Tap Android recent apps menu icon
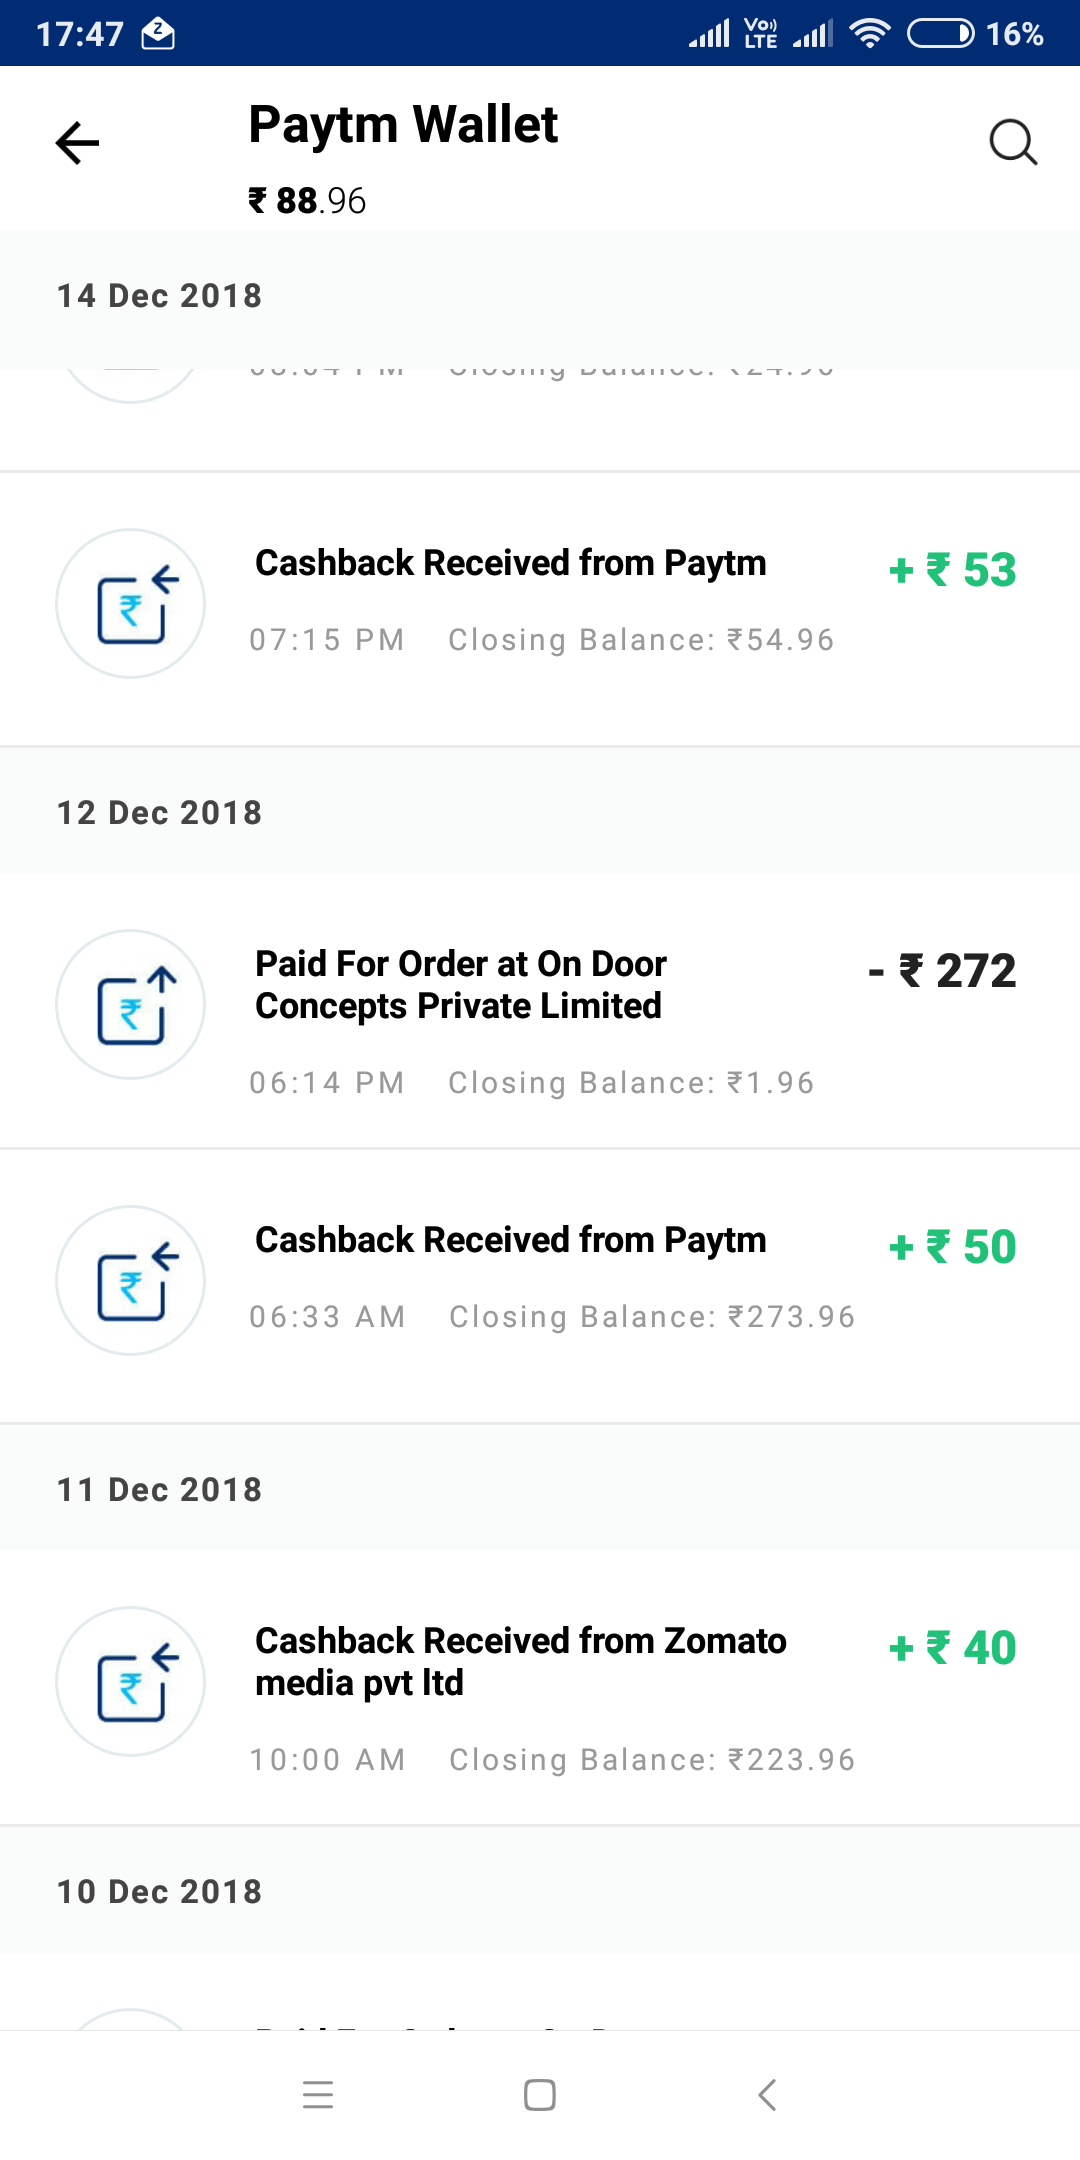This screenshot has width=1080, height=2160. coord(318,2094)
